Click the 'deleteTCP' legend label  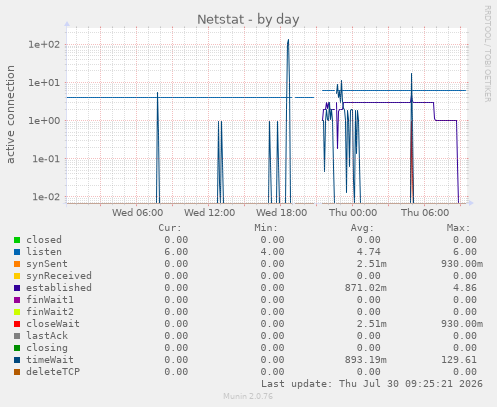click(53, 372)
